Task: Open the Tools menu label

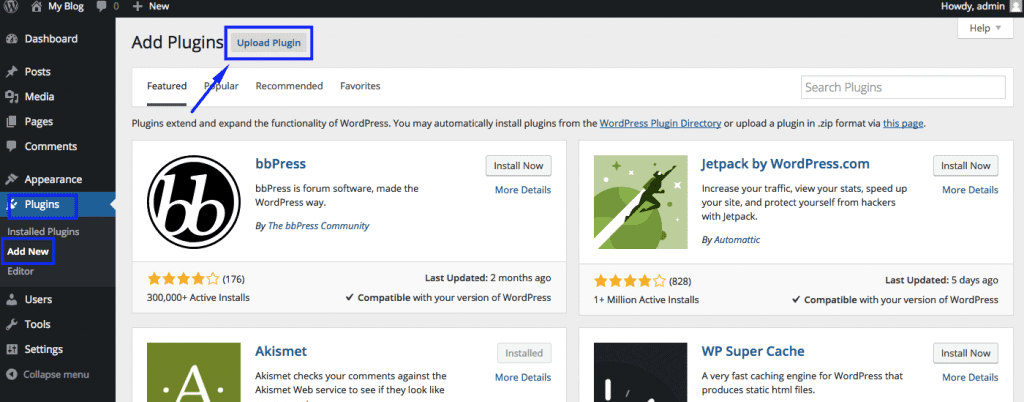Action: point(37,324)
